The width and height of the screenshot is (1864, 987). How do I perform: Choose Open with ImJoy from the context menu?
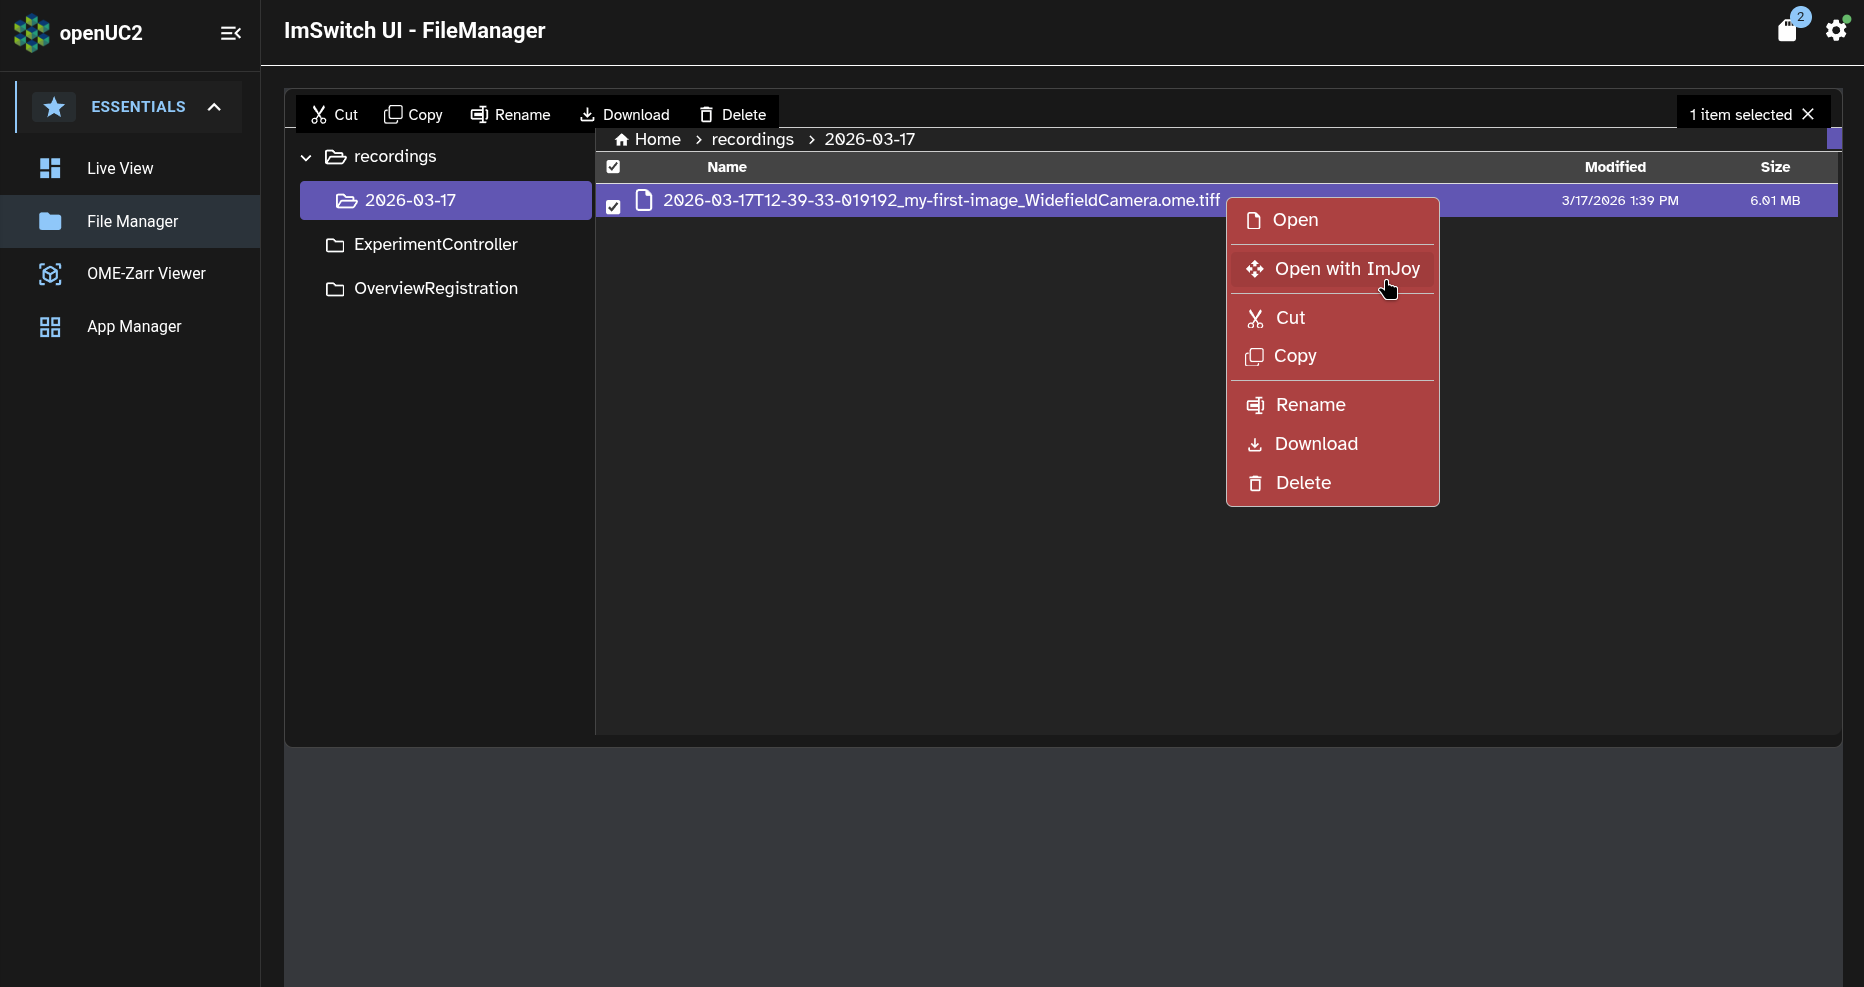[x=1347, y=268]
